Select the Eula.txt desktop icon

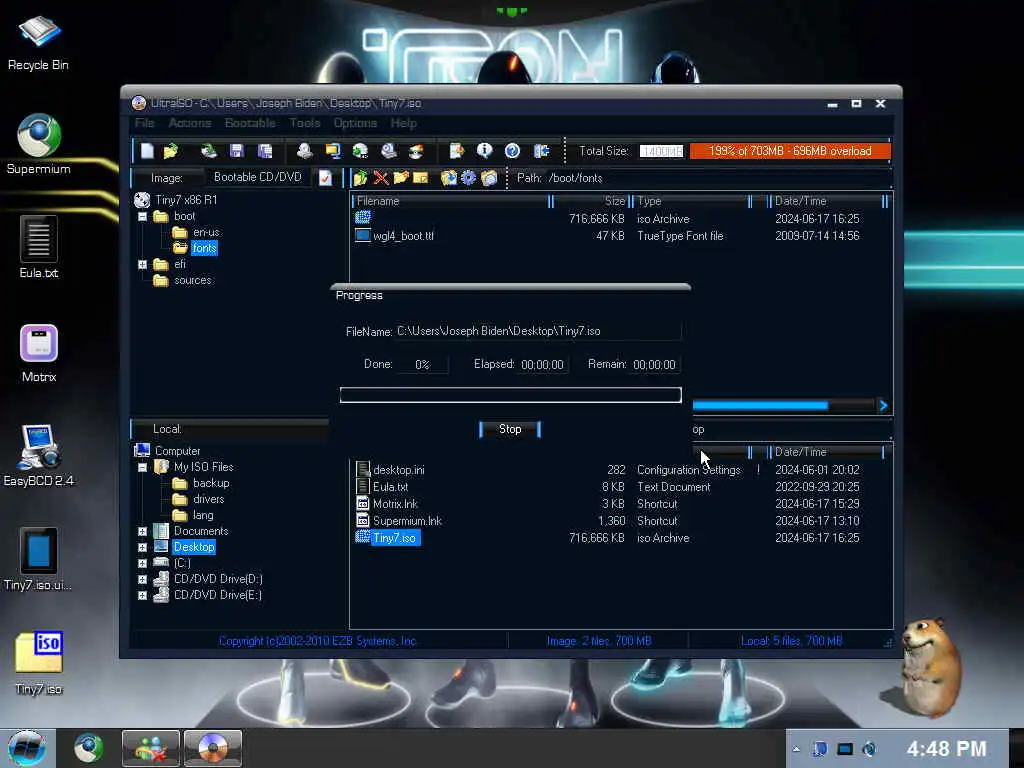coord(39,248)
